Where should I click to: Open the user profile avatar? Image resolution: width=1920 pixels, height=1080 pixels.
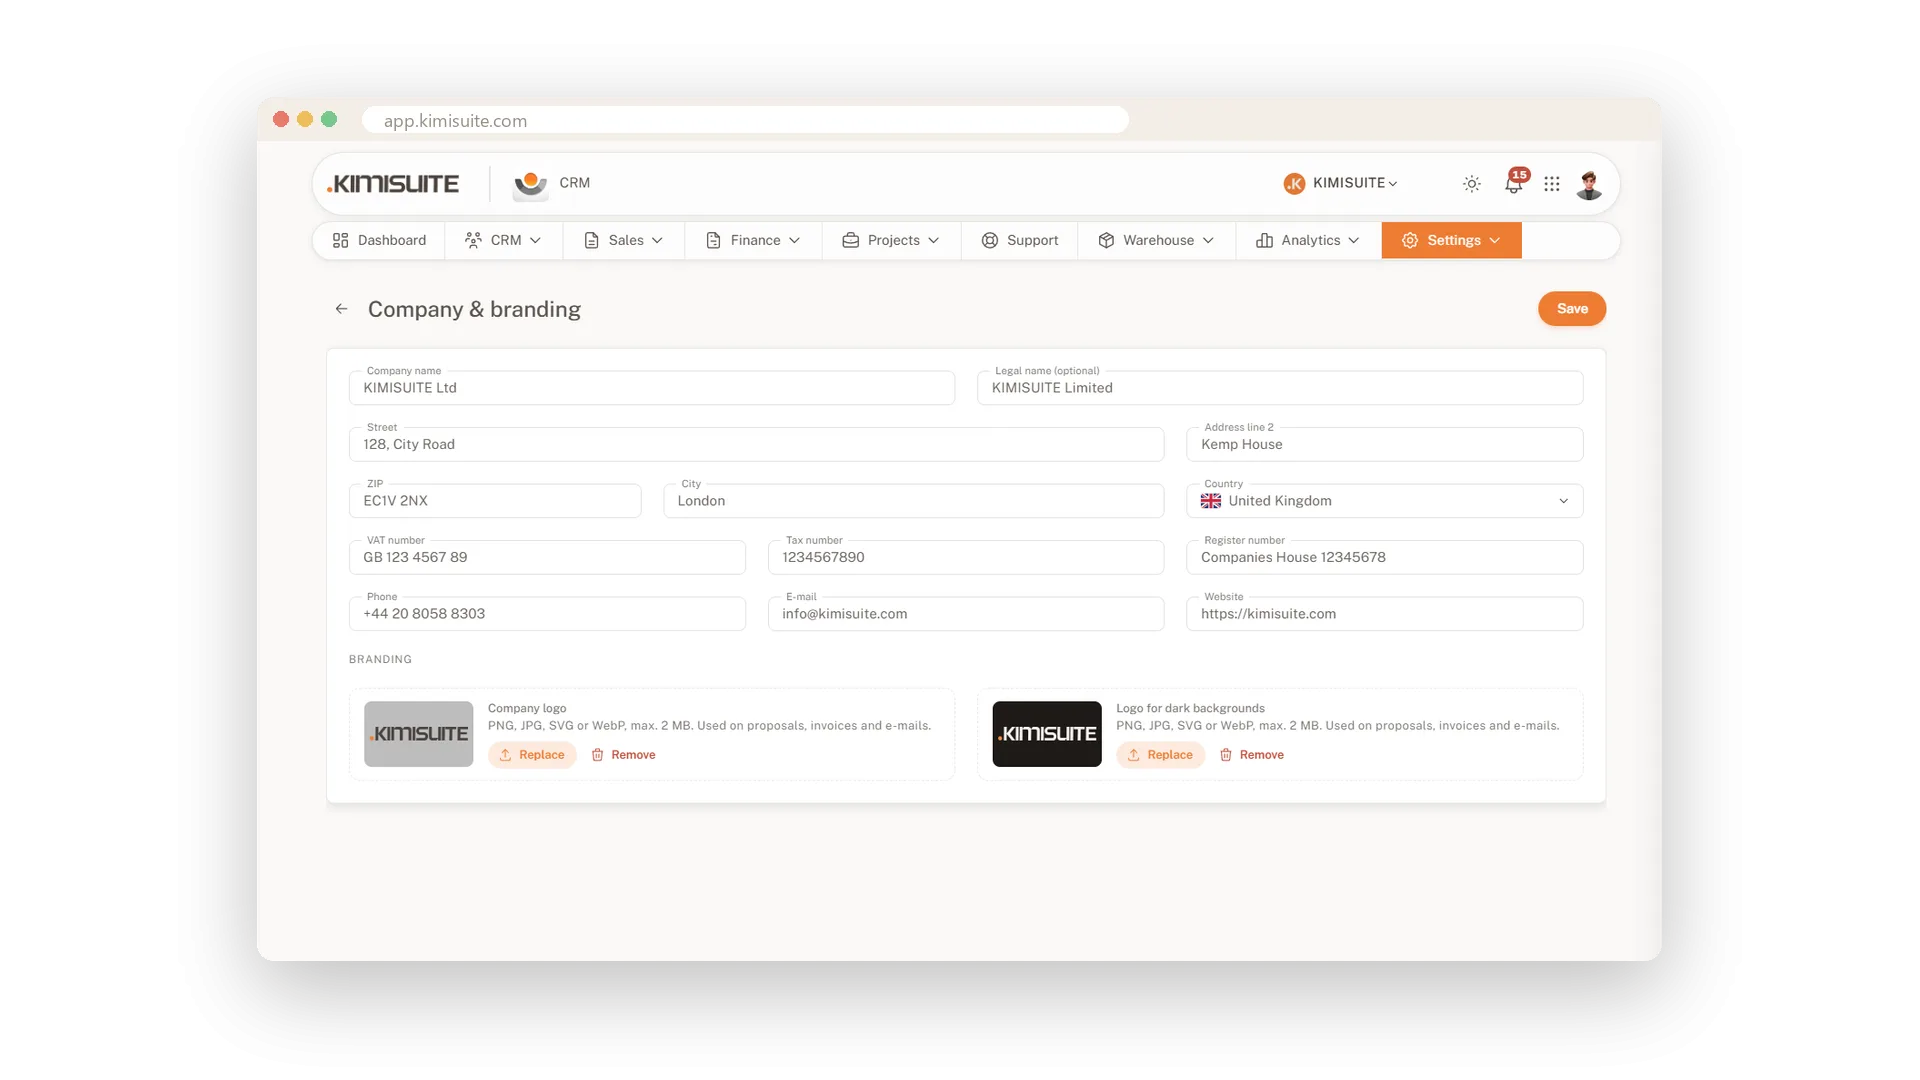pos(1589,184)
